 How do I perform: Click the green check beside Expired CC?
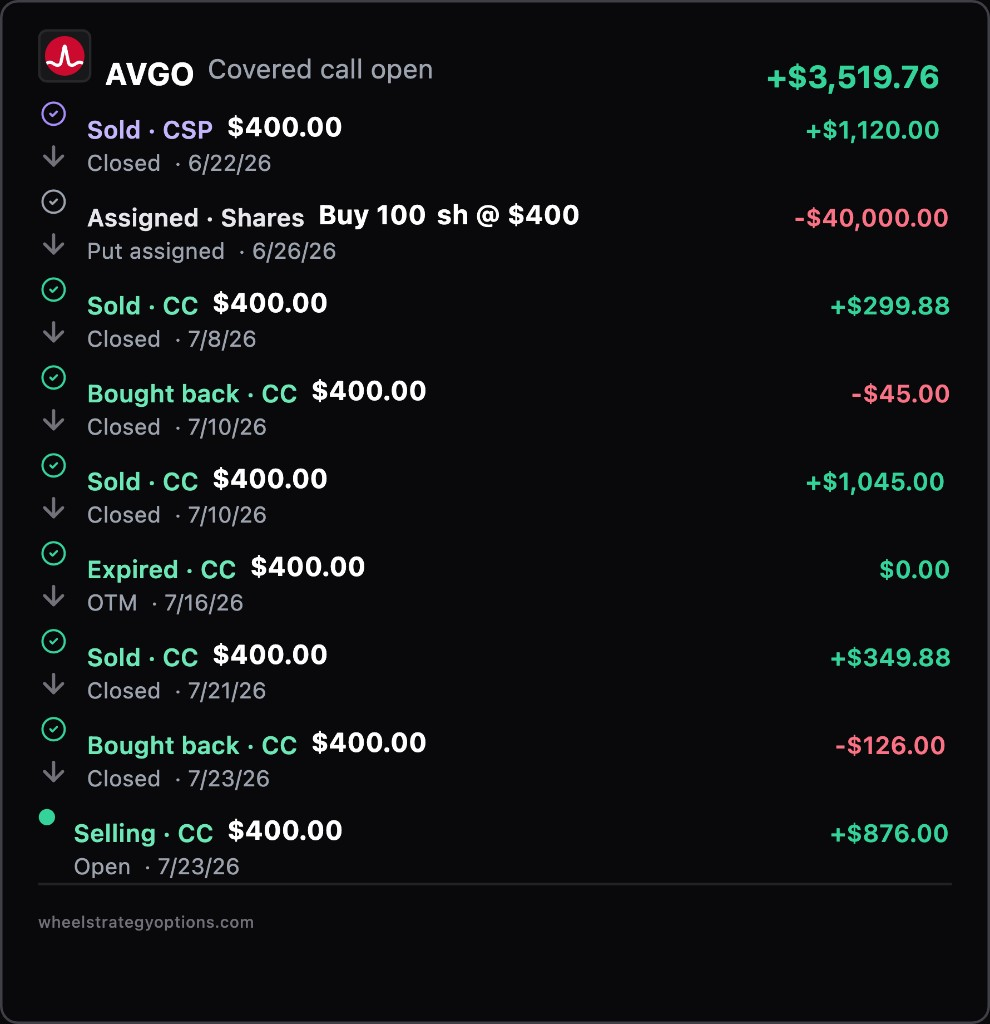point(54,553)
